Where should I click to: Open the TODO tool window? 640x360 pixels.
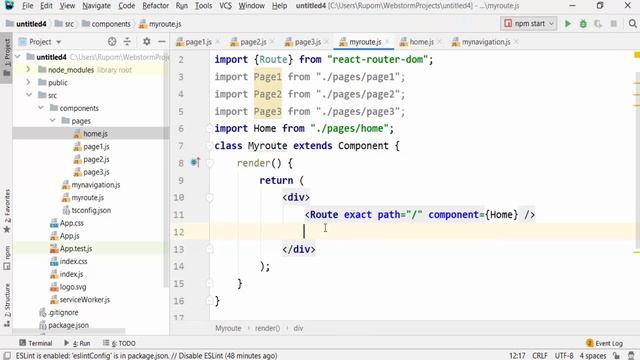click(120, 343)
